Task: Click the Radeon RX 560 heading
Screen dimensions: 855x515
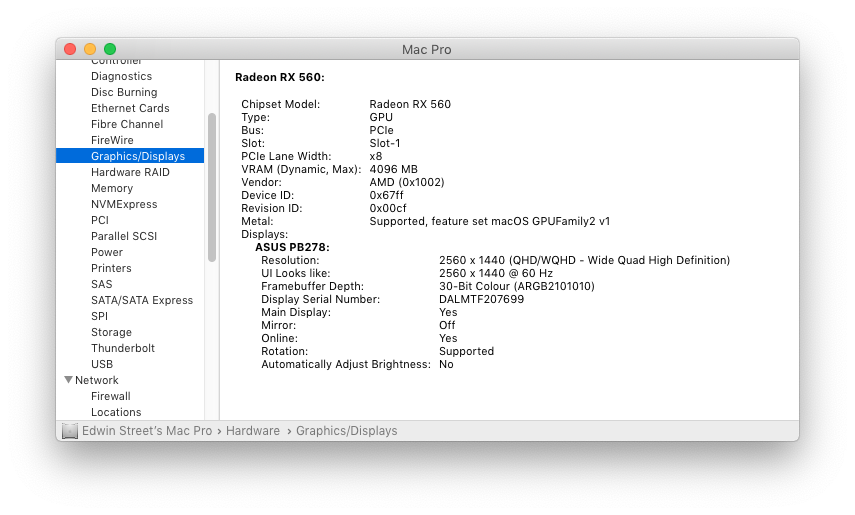Action: tap(280, 77)
